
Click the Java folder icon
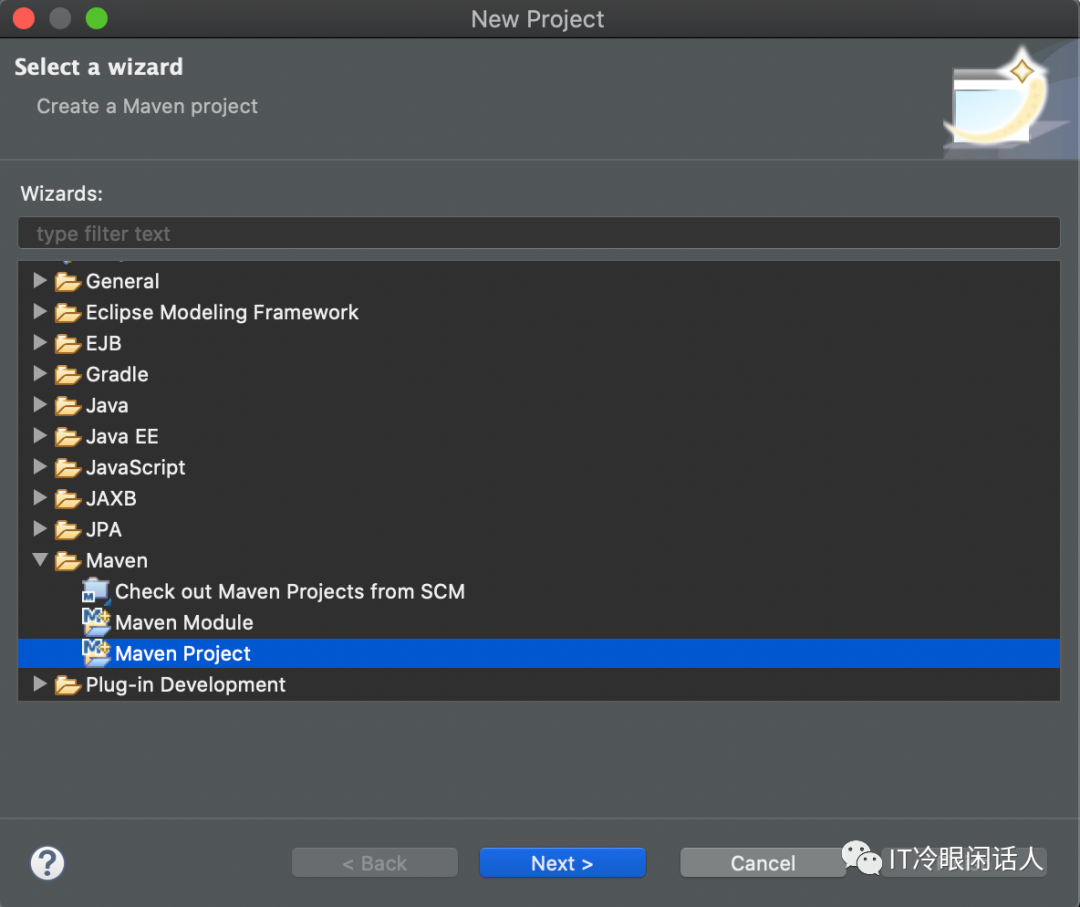(68, 406)
